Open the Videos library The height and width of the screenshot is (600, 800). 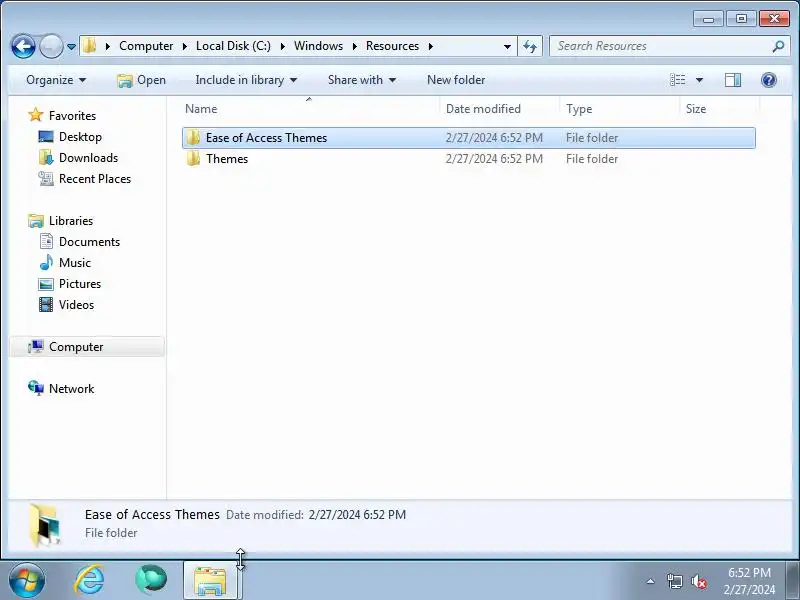point(77,305)
